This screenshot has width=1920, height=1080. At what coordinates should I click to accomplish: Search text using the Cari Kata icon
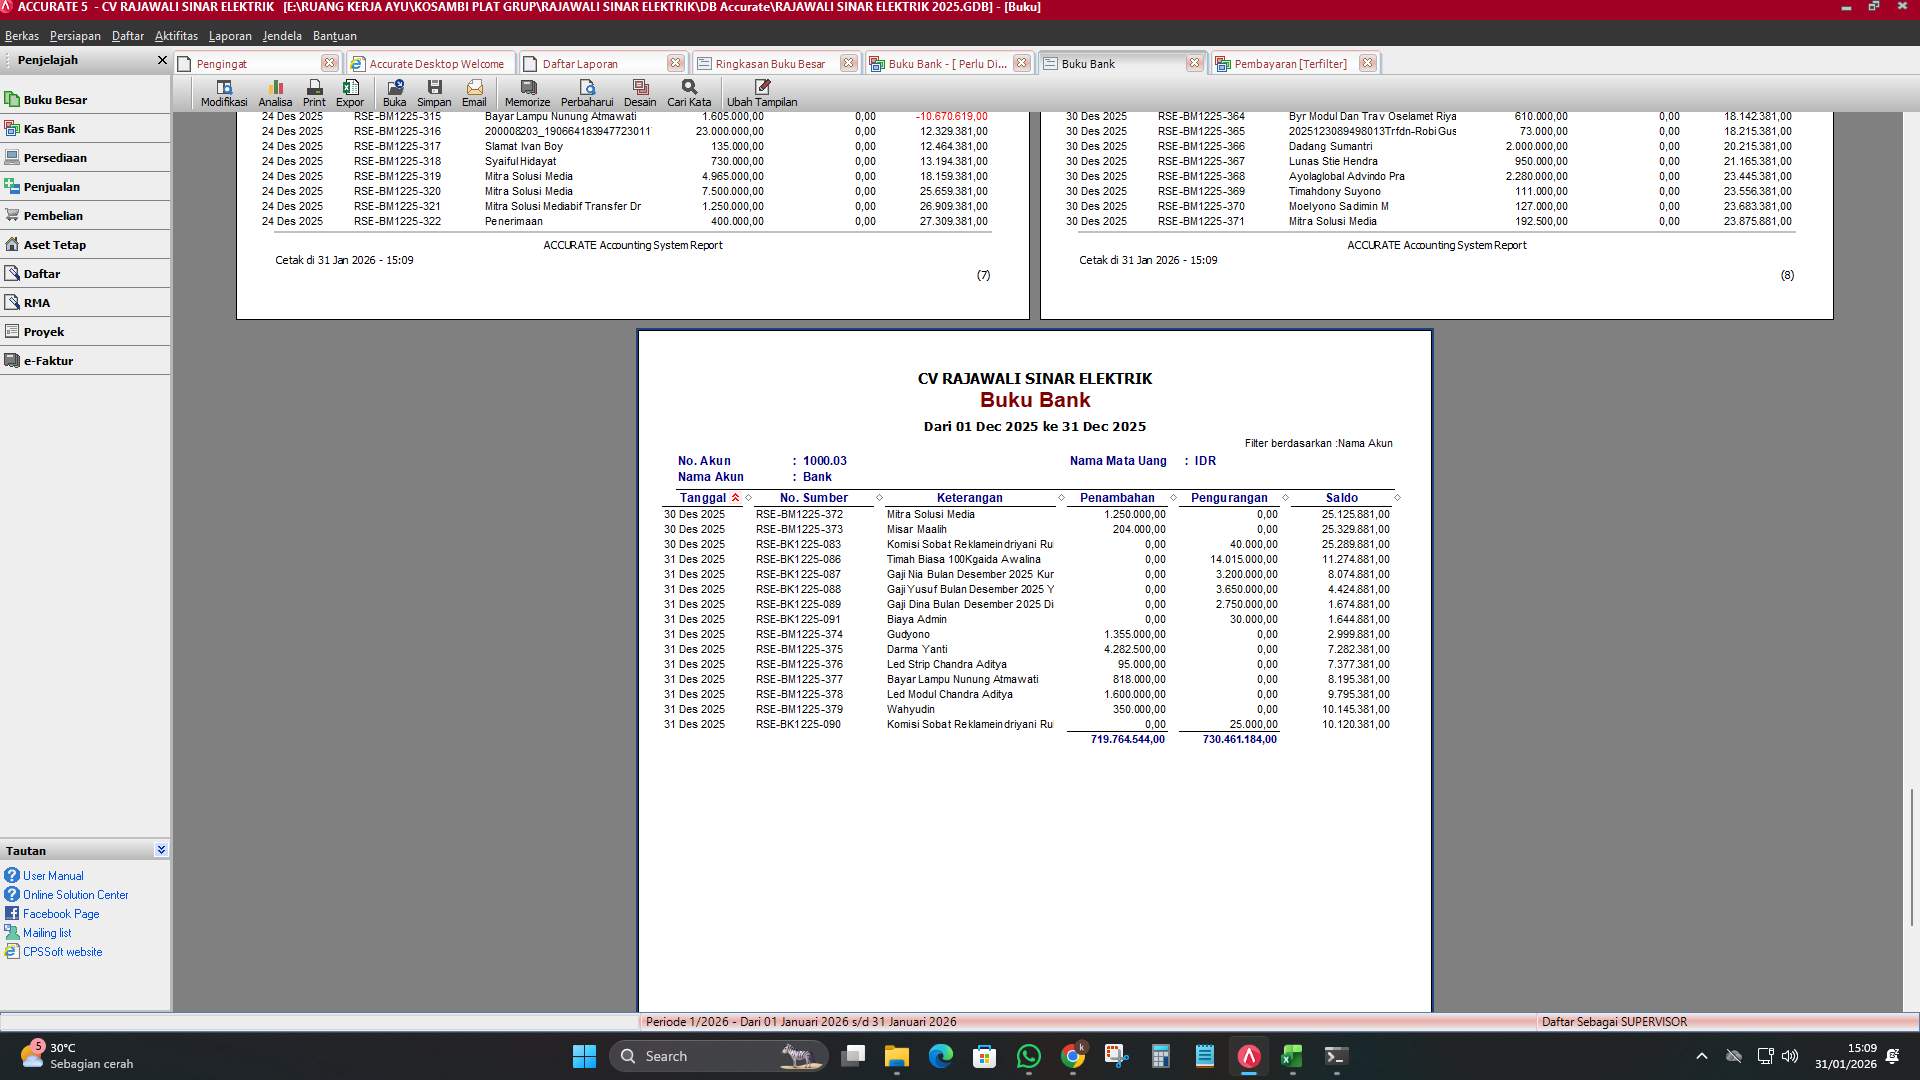pos(688,93)
